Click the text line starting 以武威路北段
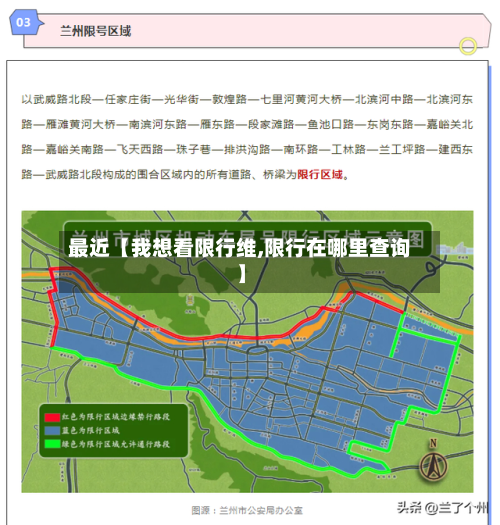The image size is (500, 525). tap(247, 99)
